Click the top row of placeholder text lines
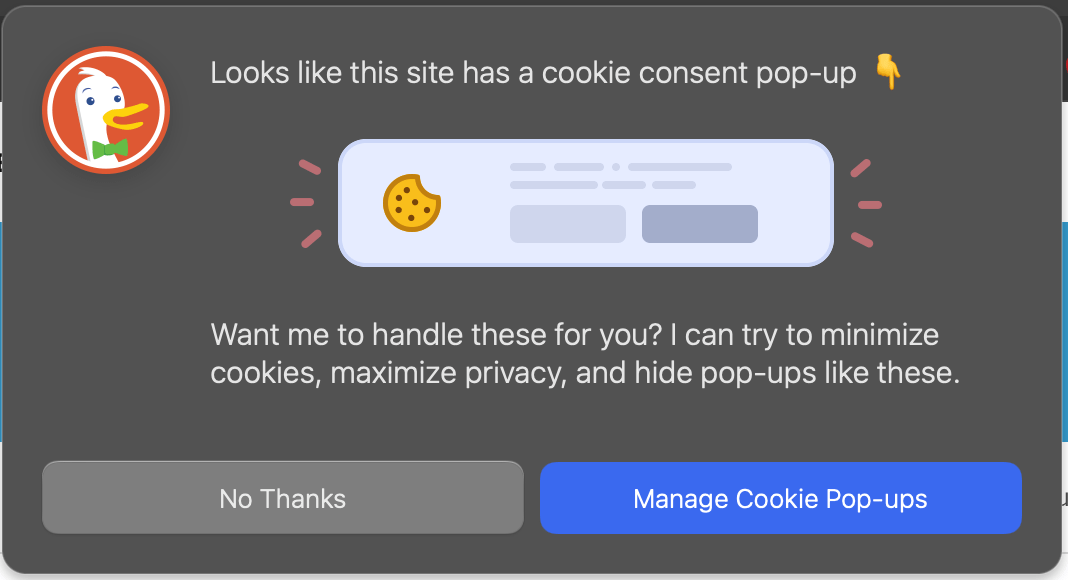The image size is (1068, 580). (621, 167)
